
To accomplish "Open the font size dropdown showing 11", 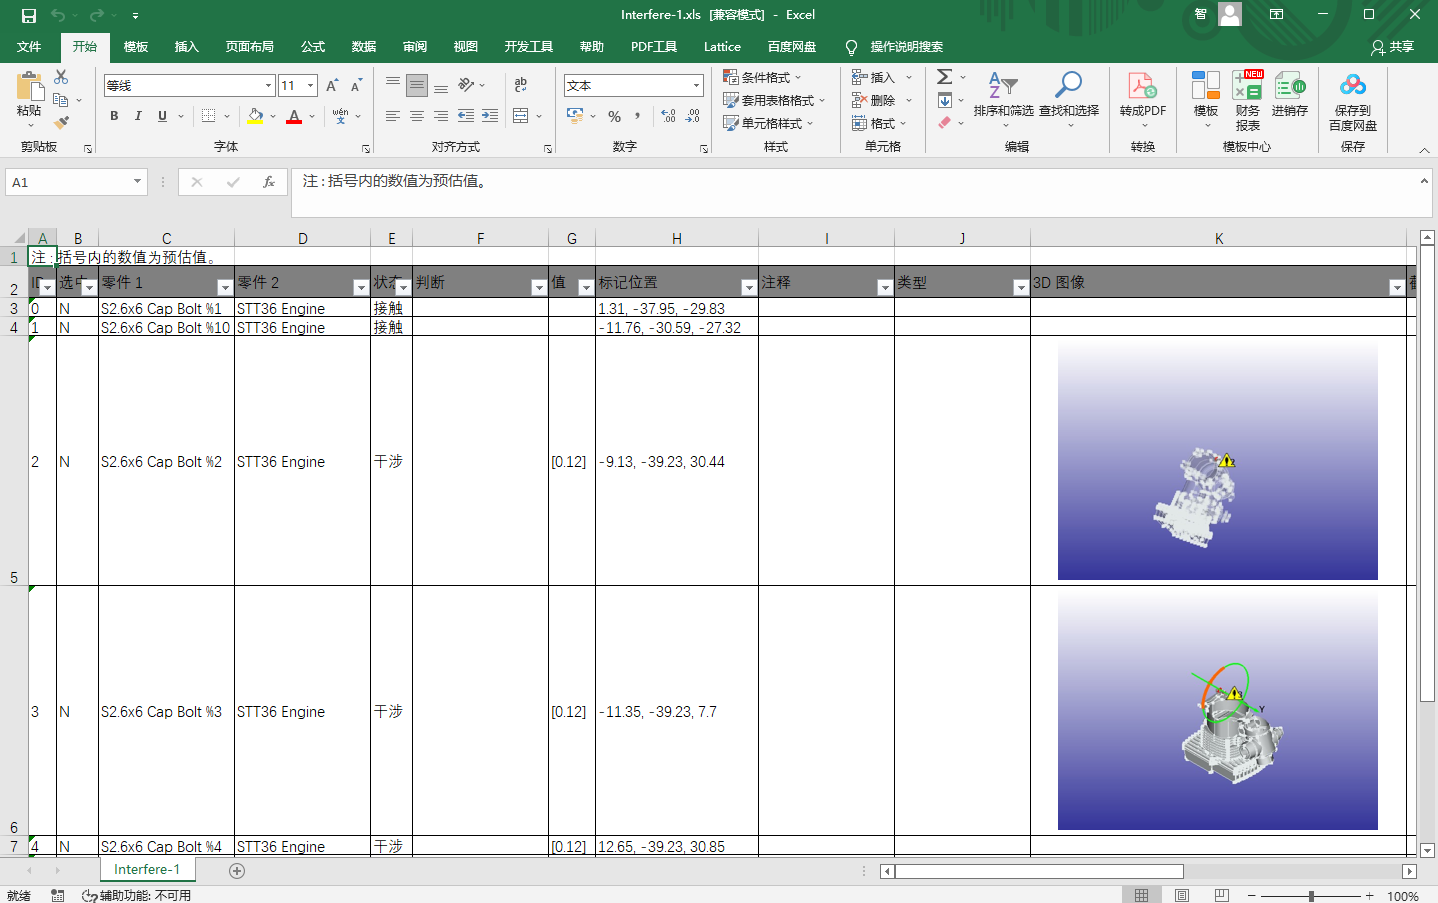I will (311, 86).
